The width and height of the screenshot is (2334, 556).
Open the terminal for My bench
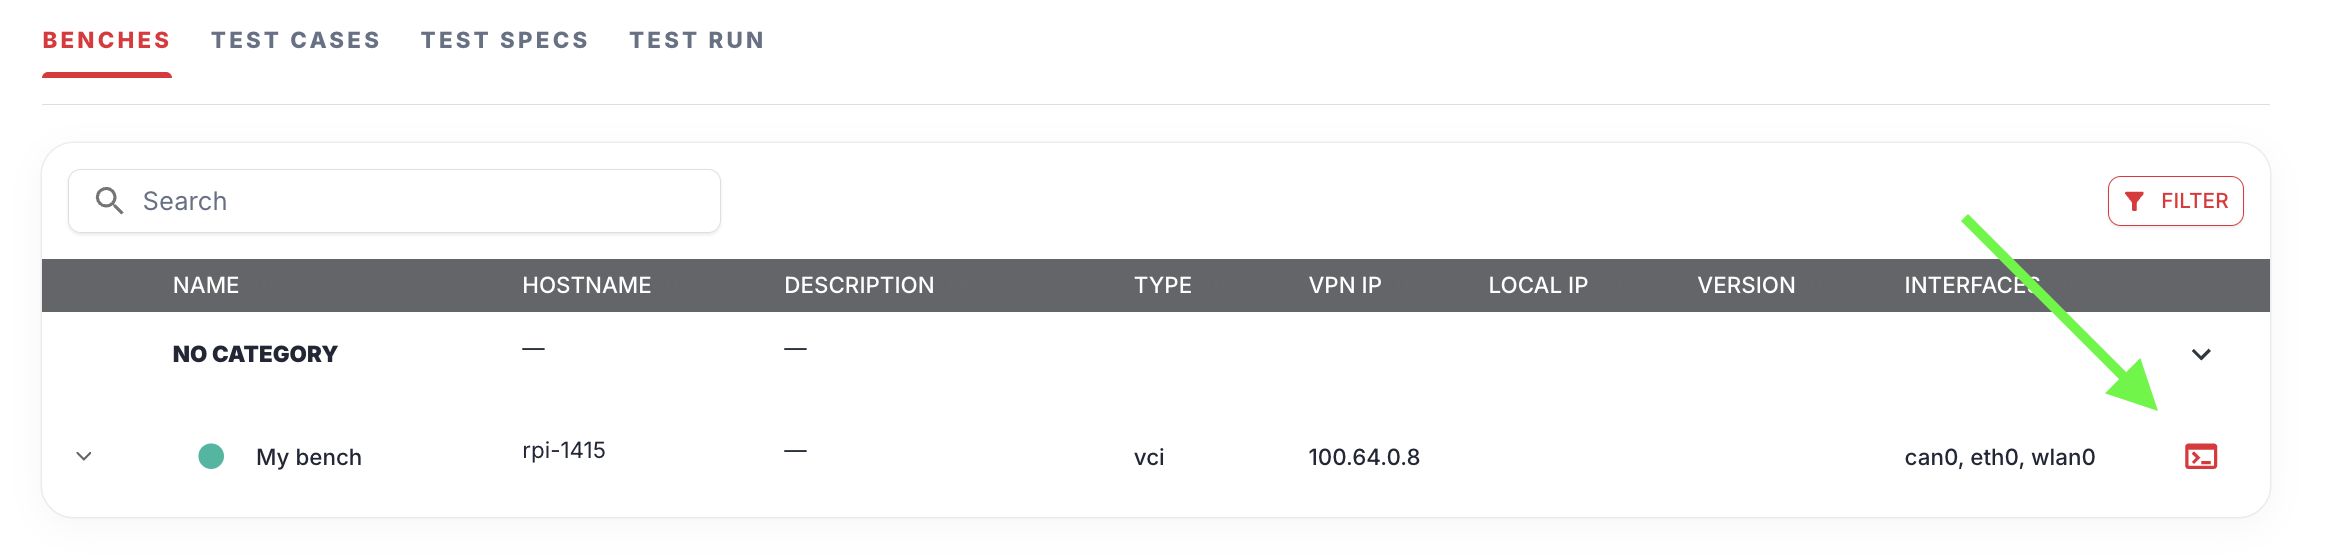tap(2200, 457)
